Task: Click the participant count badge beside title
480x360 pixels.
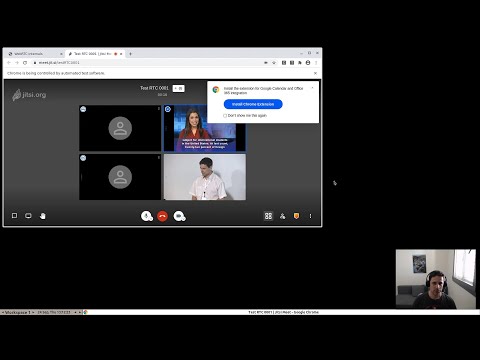Action: pos(179,88)
